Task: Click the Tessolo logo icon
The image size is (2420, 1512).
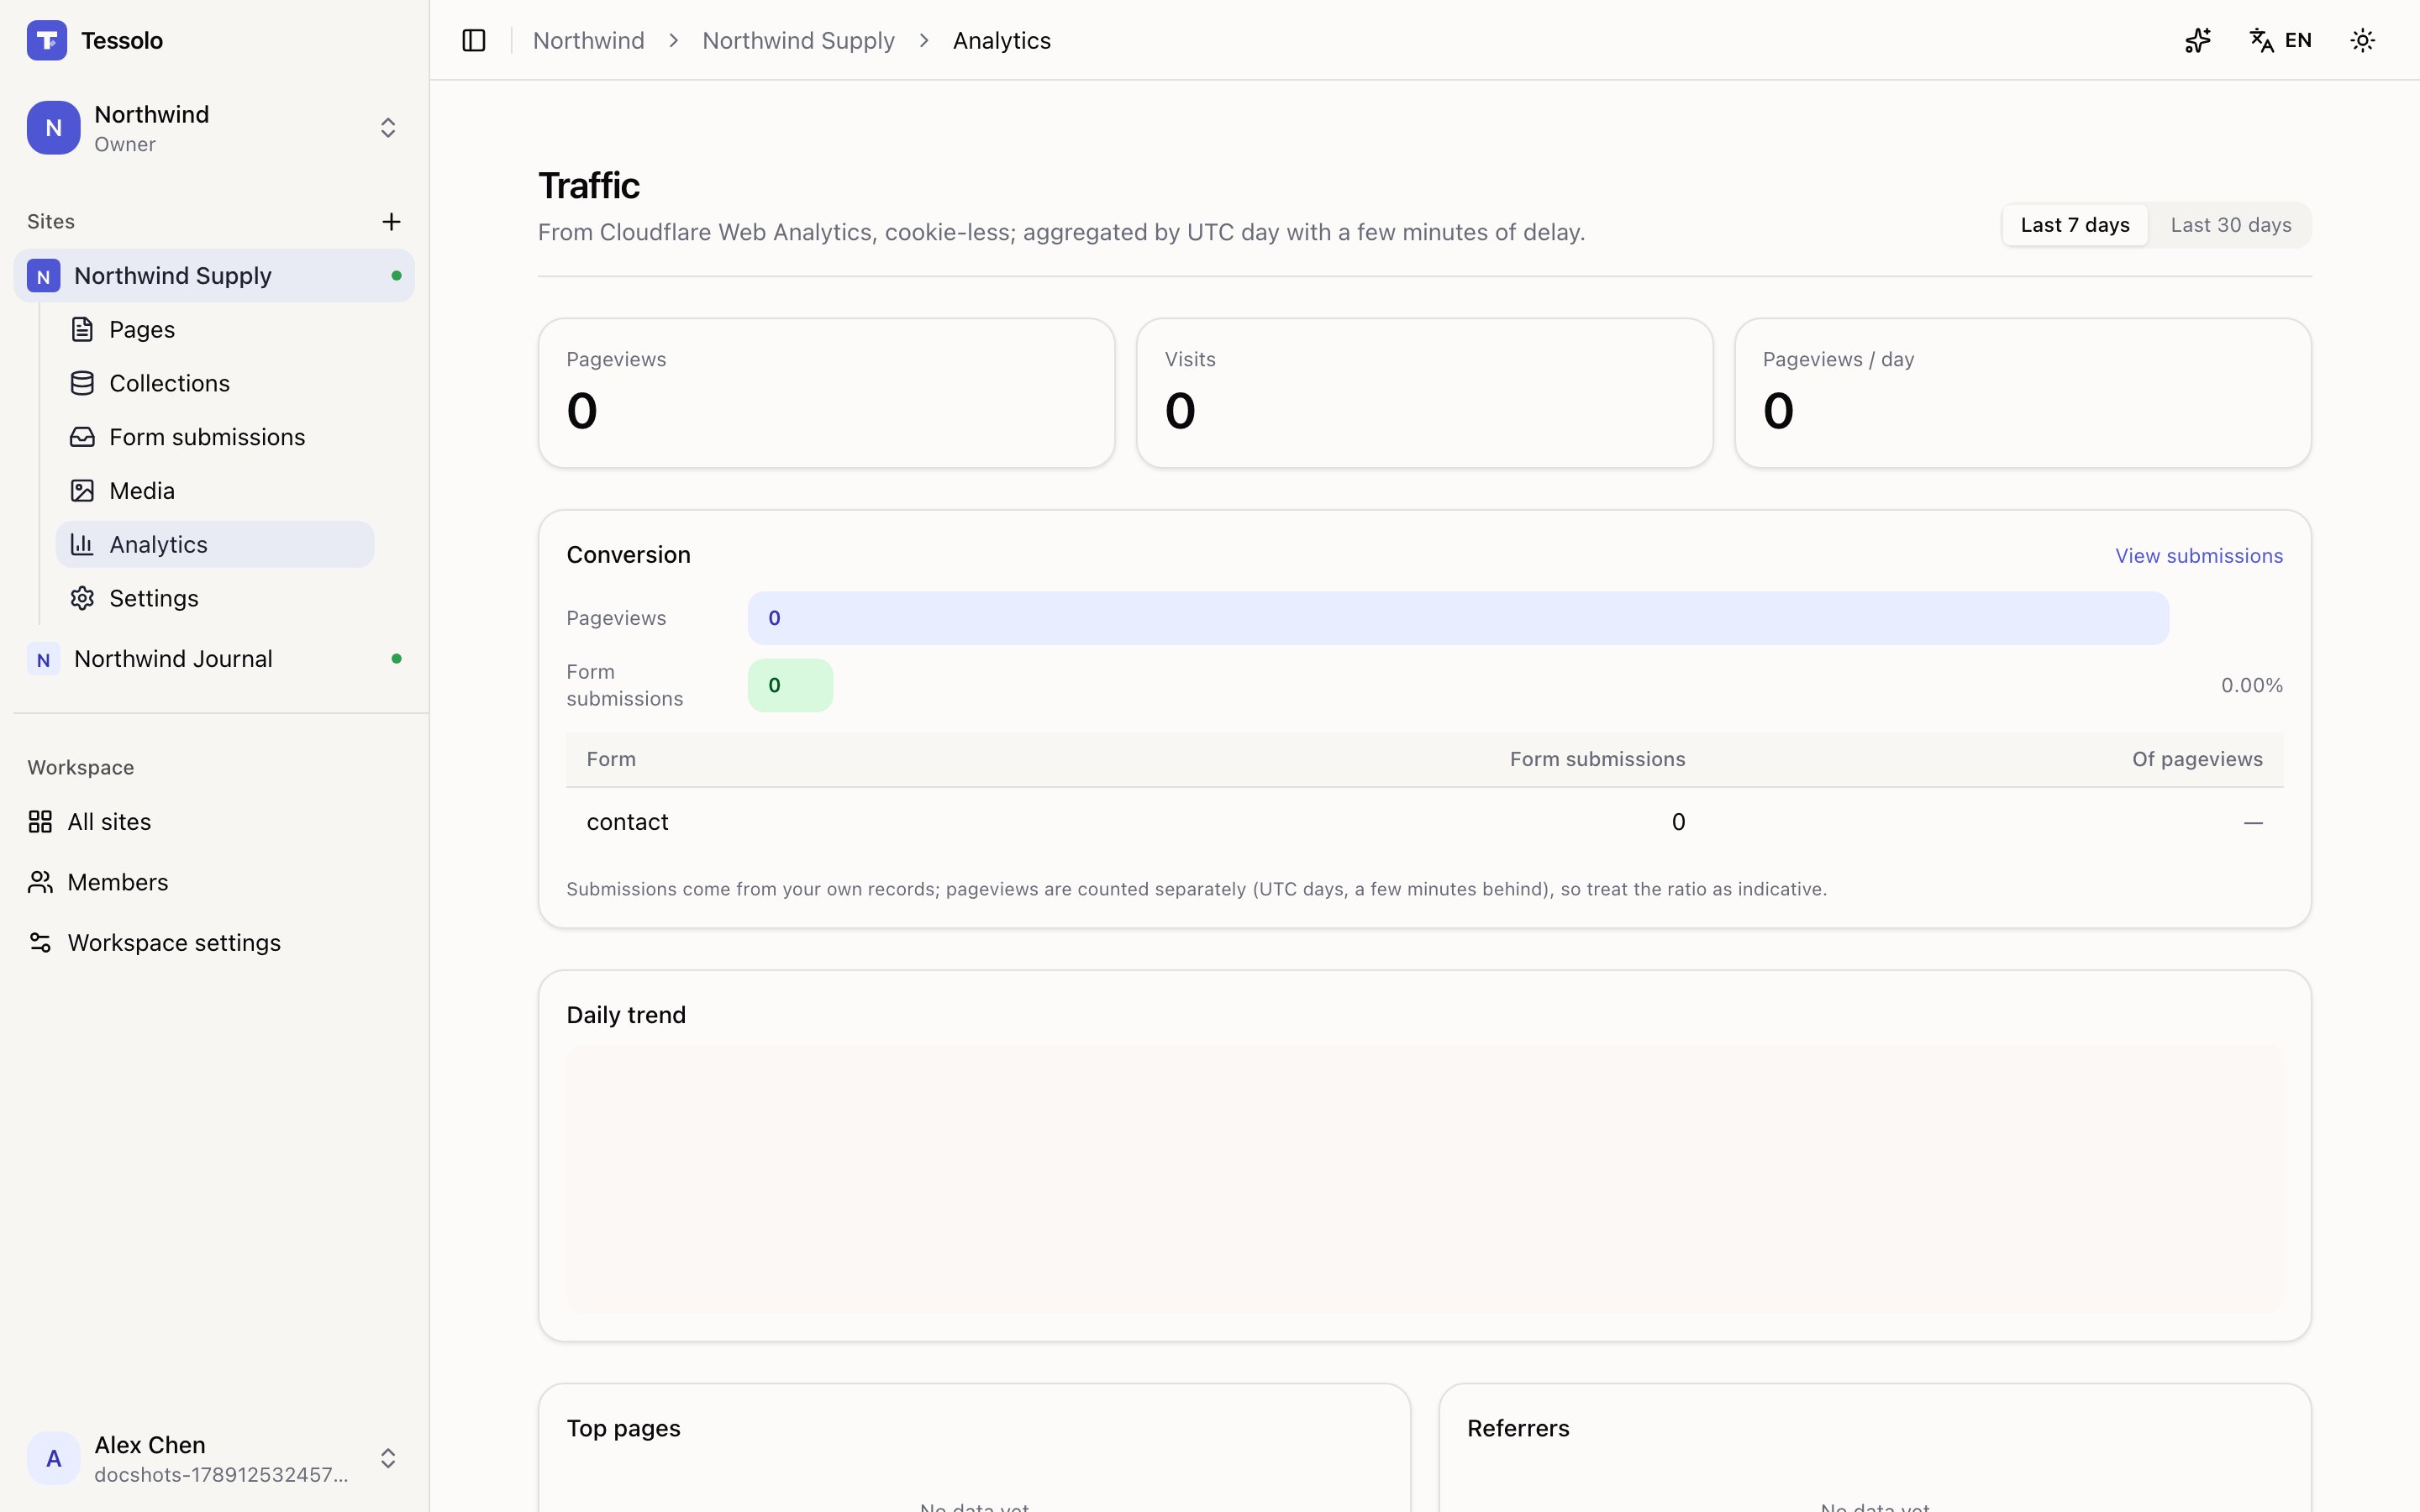Action: tap(46, 40)
